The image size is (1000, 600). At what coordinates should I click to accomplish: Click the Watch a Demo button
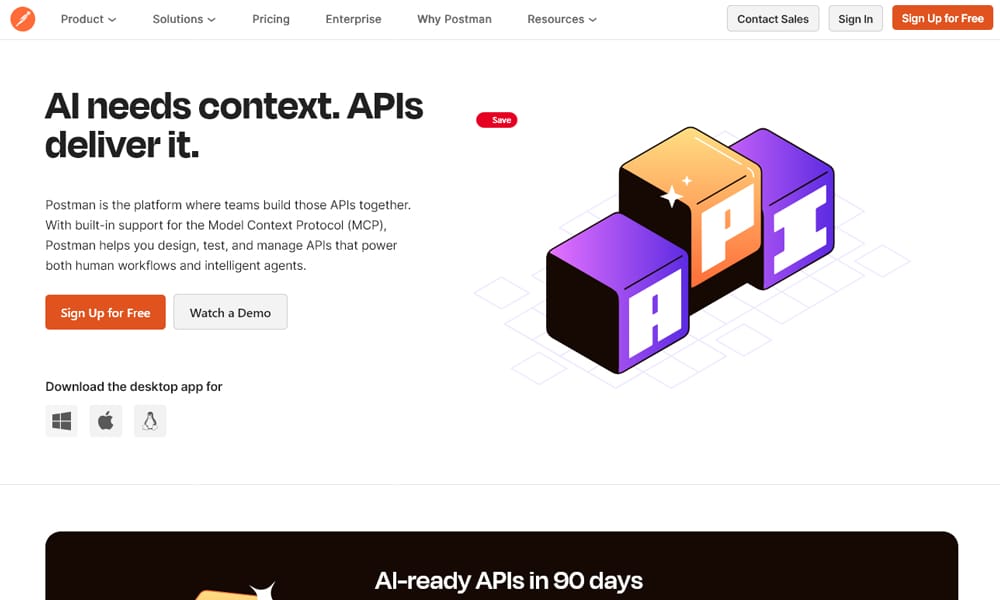tap(230, 312)
